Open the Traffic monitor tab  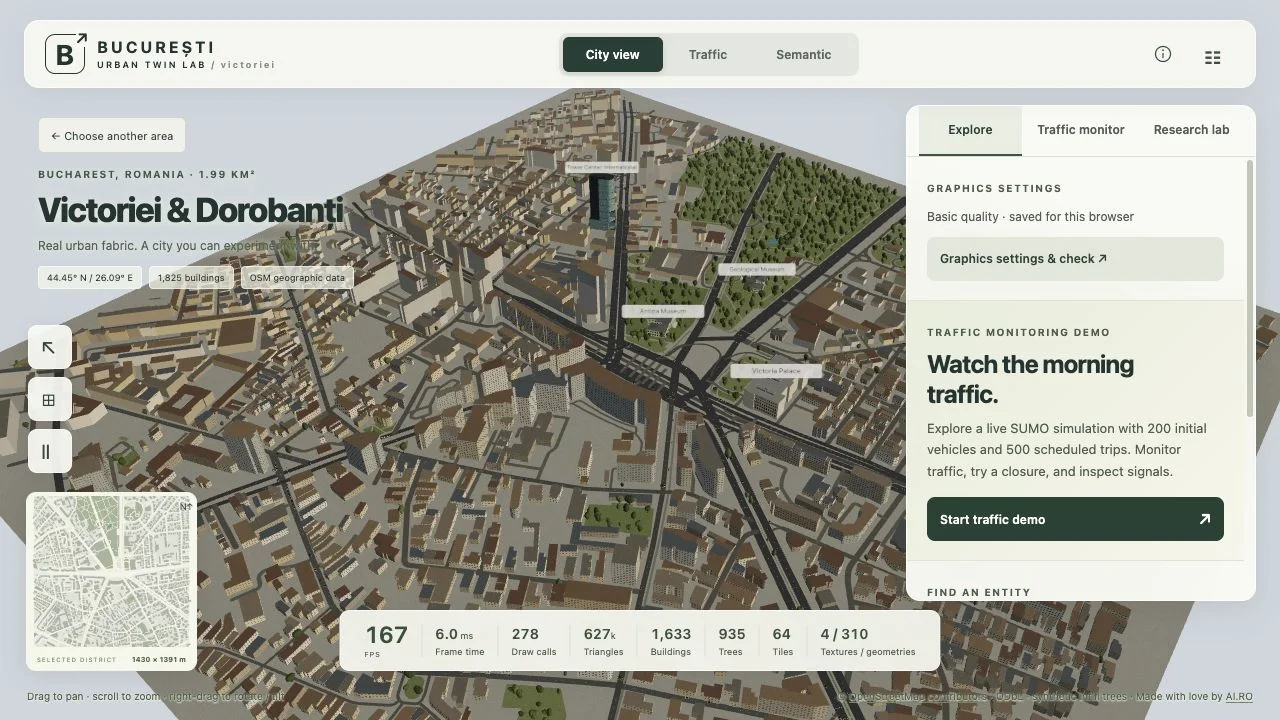pos(1081,130)
